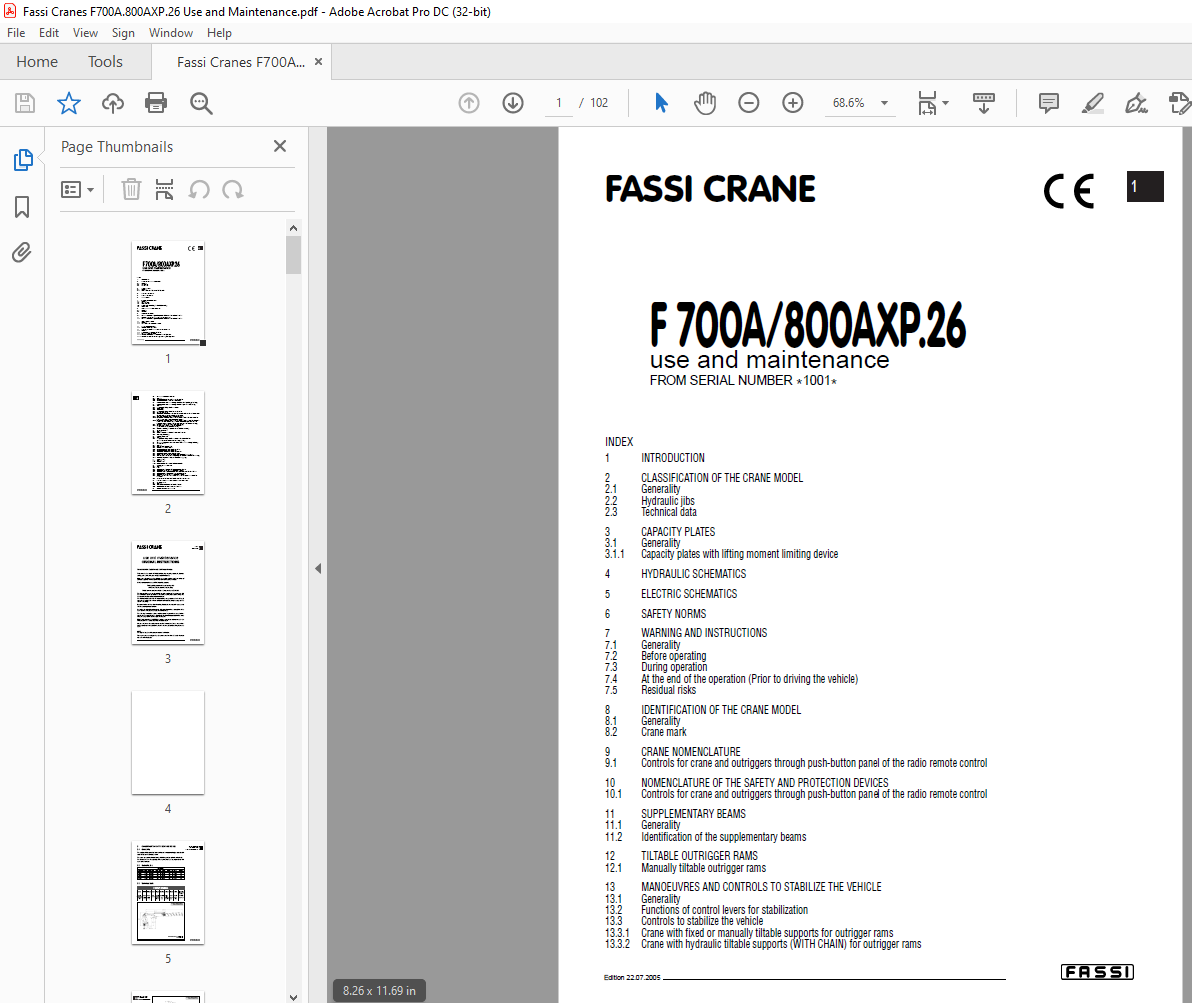The height and width of the screenshot is (1003, 1192).
Task: Click the INTRODUCTION index entry
Action: pos(672,458)
